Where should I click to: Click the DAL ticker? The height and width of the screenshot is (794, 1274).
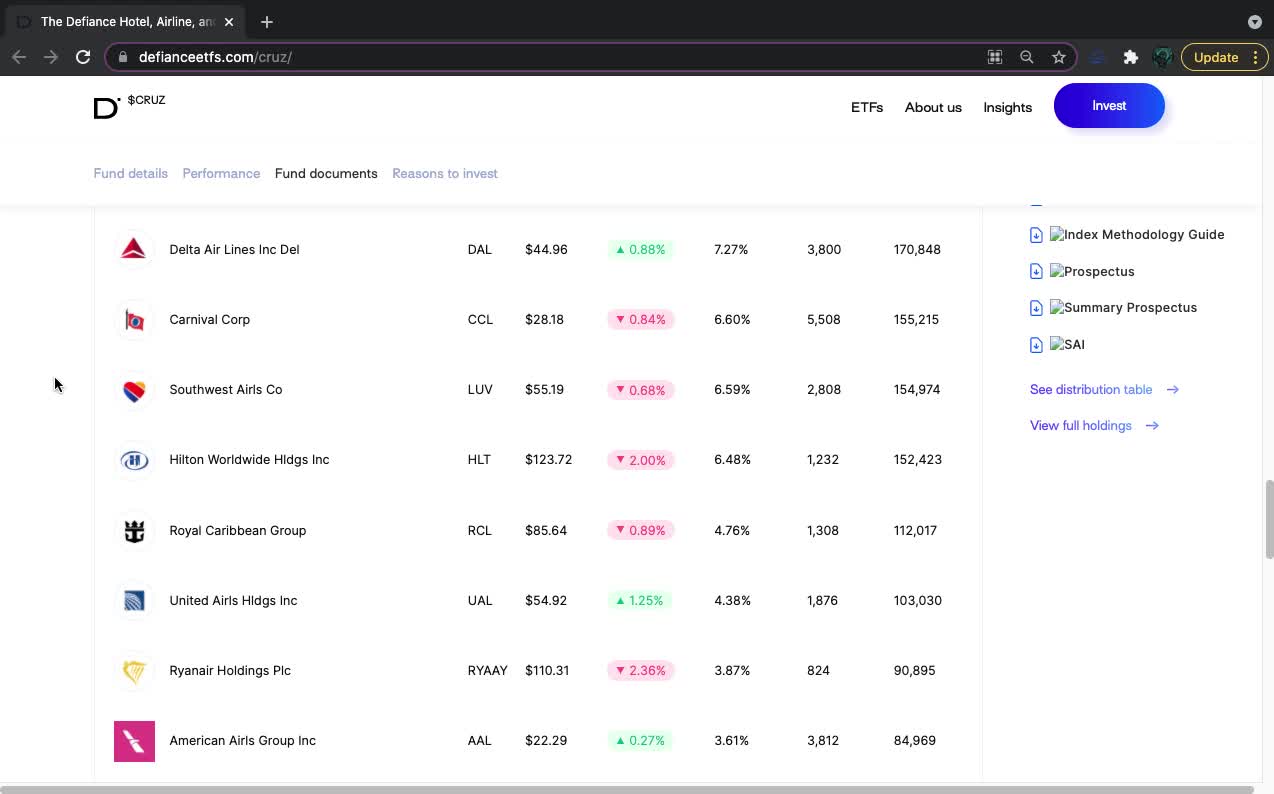[x=479, y=250]
